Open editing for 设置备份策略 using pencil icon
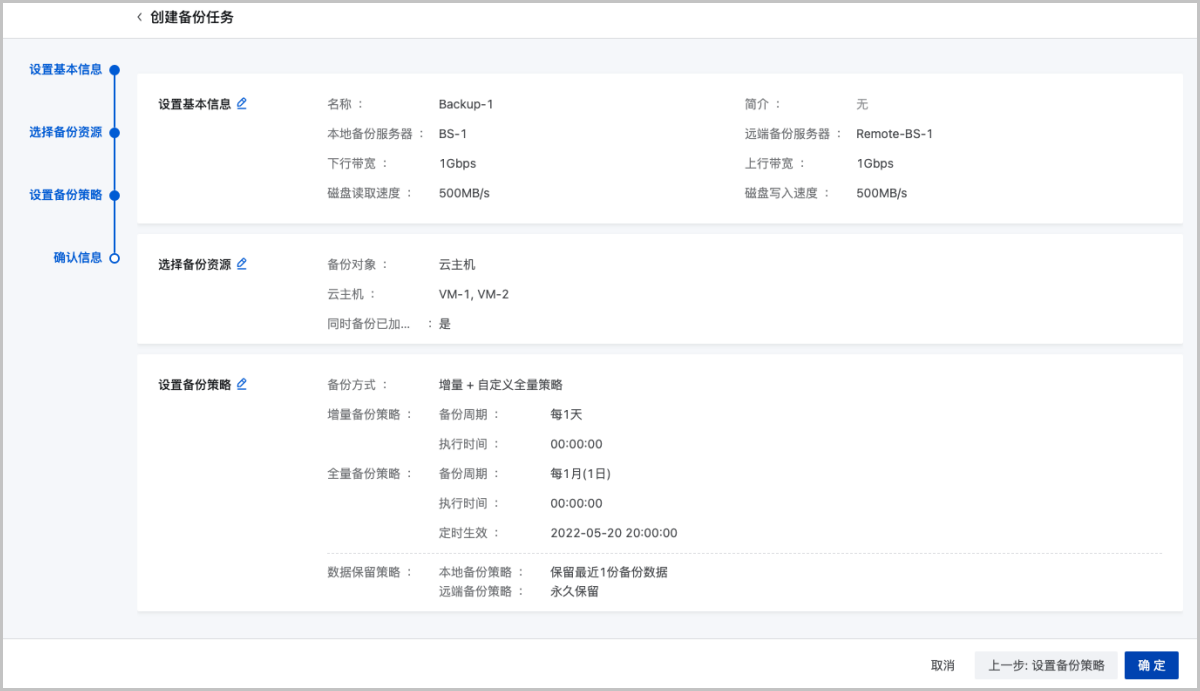 click(242, 384)
